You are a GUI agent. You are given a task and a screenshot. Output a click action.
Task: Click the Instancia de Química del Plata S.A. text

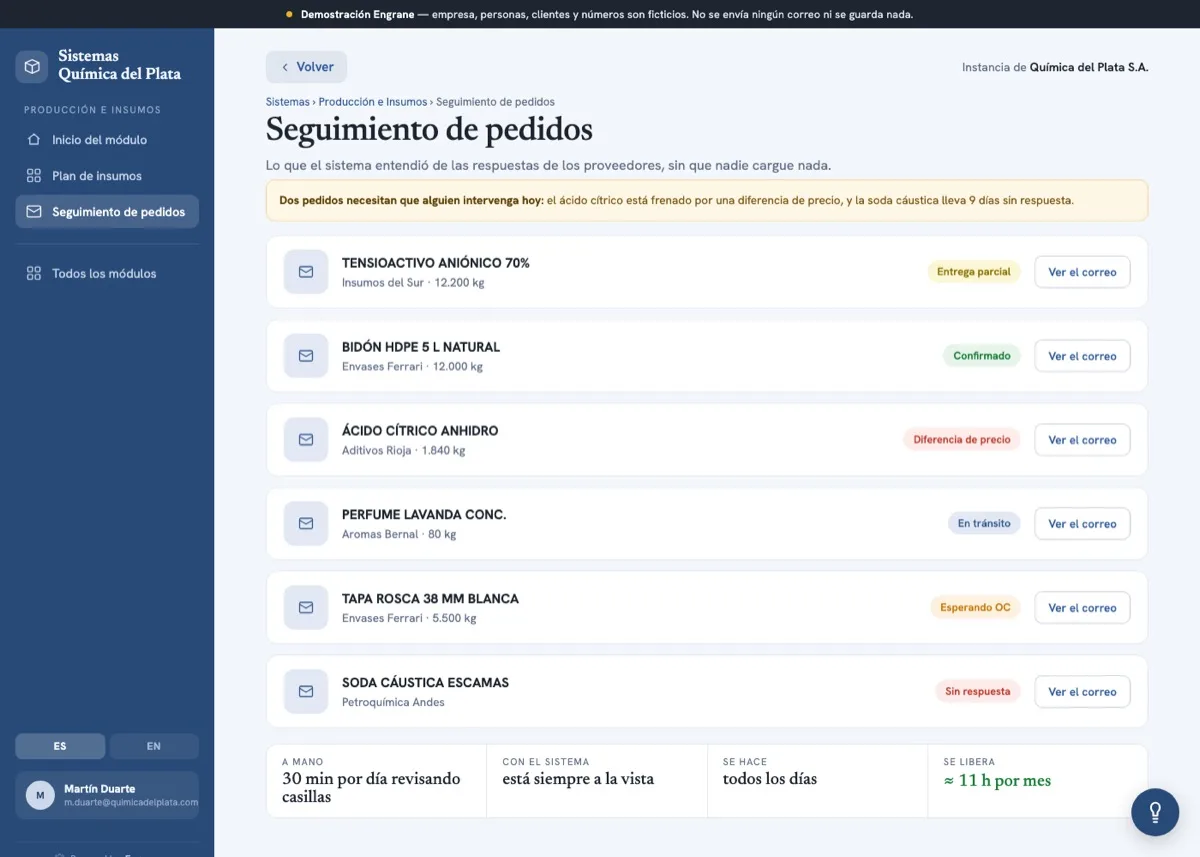click(1055, 67)
